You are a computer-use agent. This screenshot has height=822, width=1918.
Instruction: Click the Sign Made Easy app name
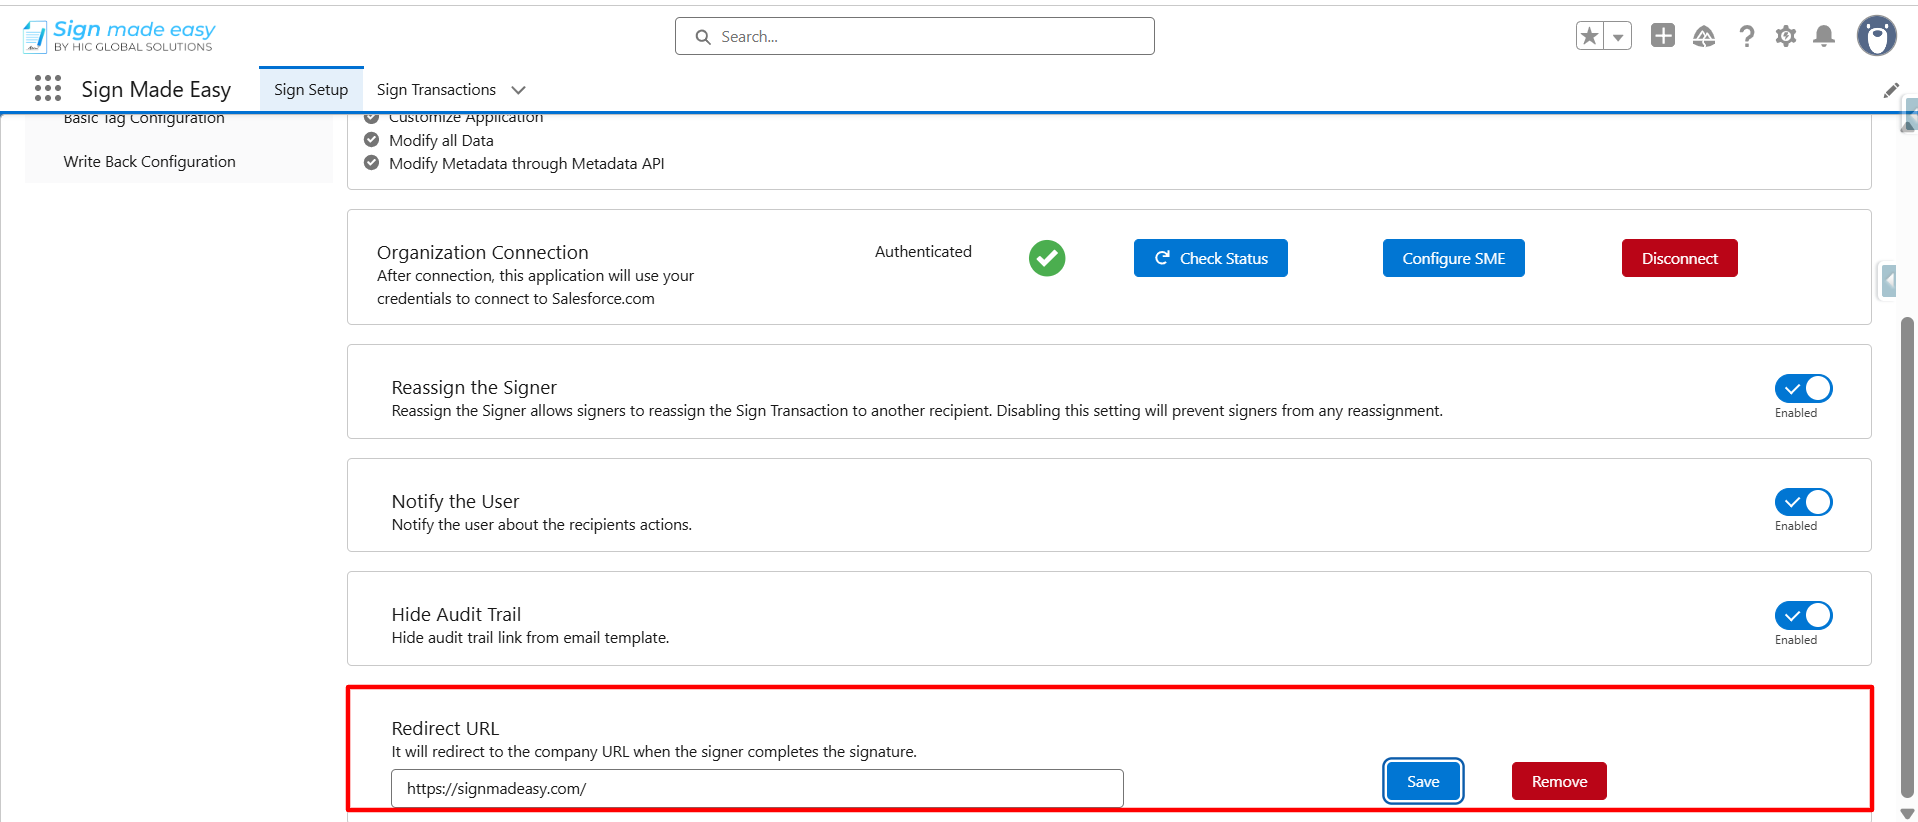(x=156, y=89)
